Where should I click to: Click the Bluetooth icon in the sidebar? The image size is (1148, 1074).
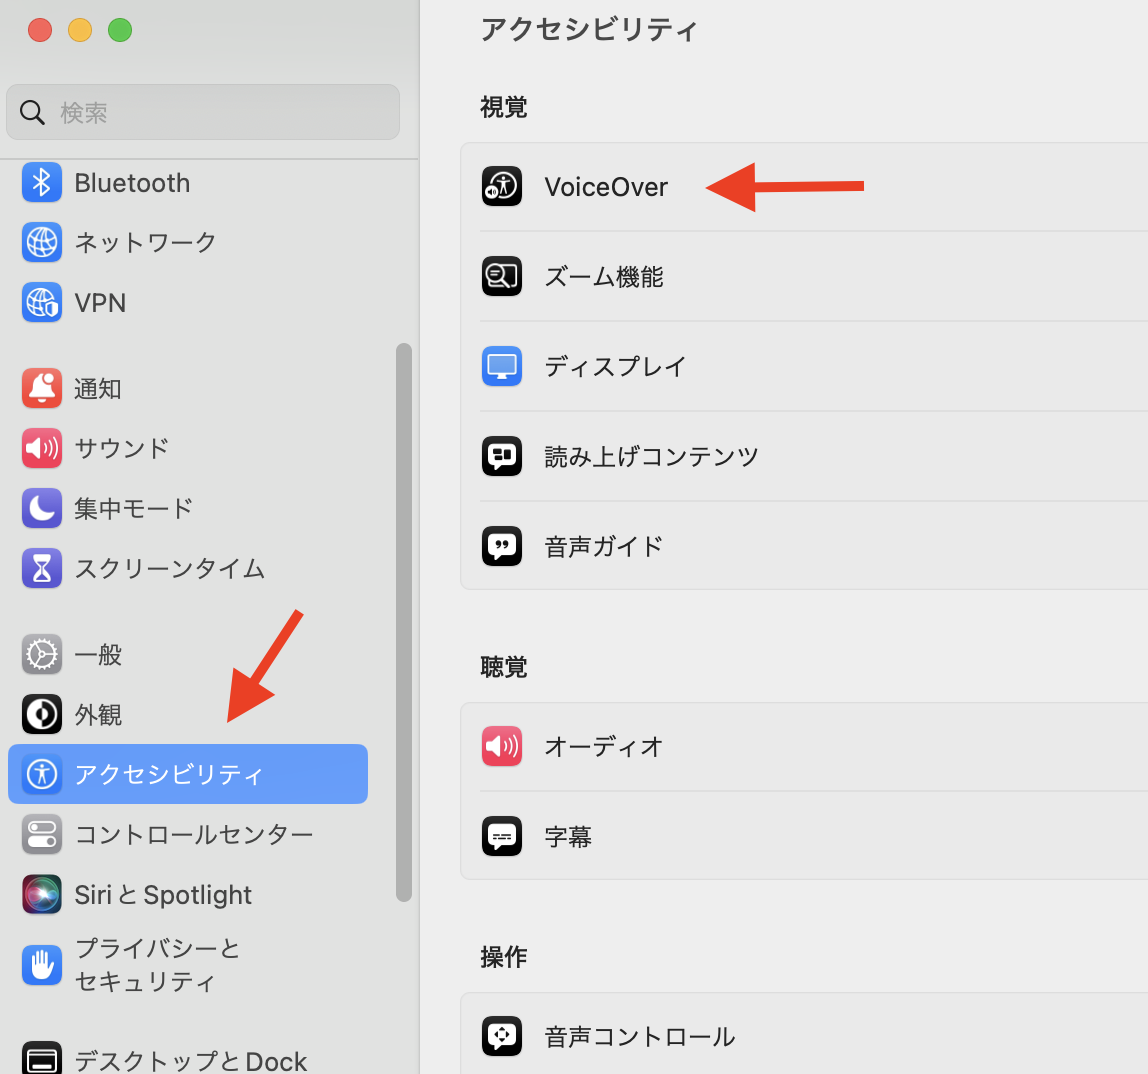coord(42,183)
